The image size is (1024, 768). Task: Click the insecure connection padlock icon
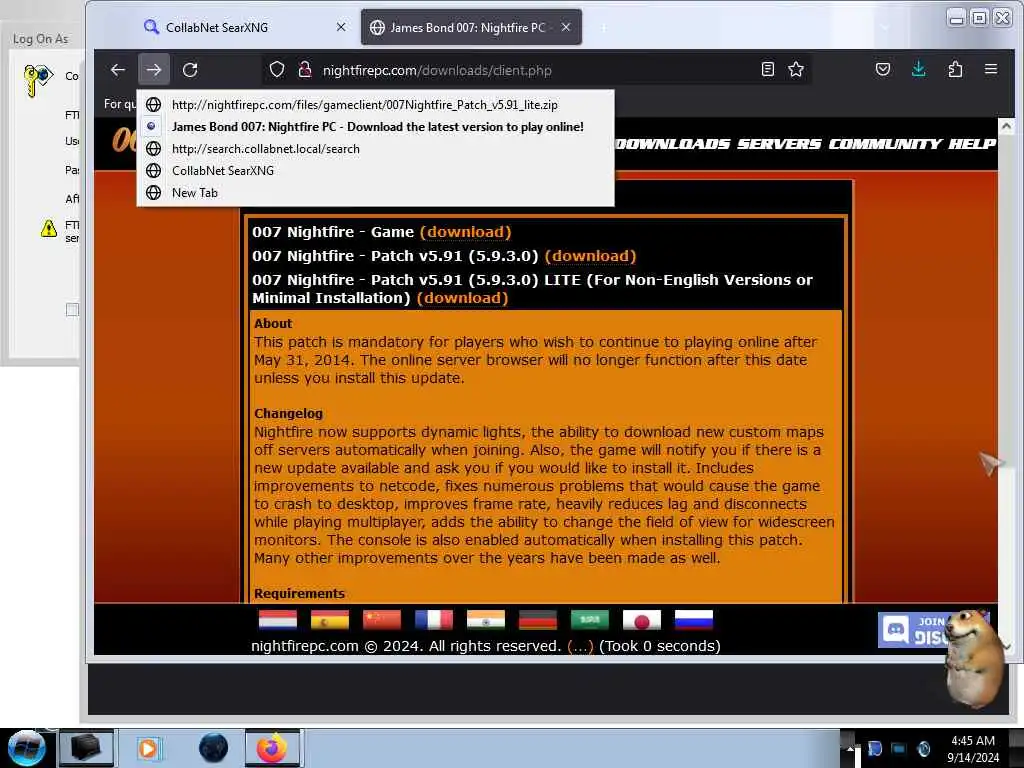pos(304,70)
